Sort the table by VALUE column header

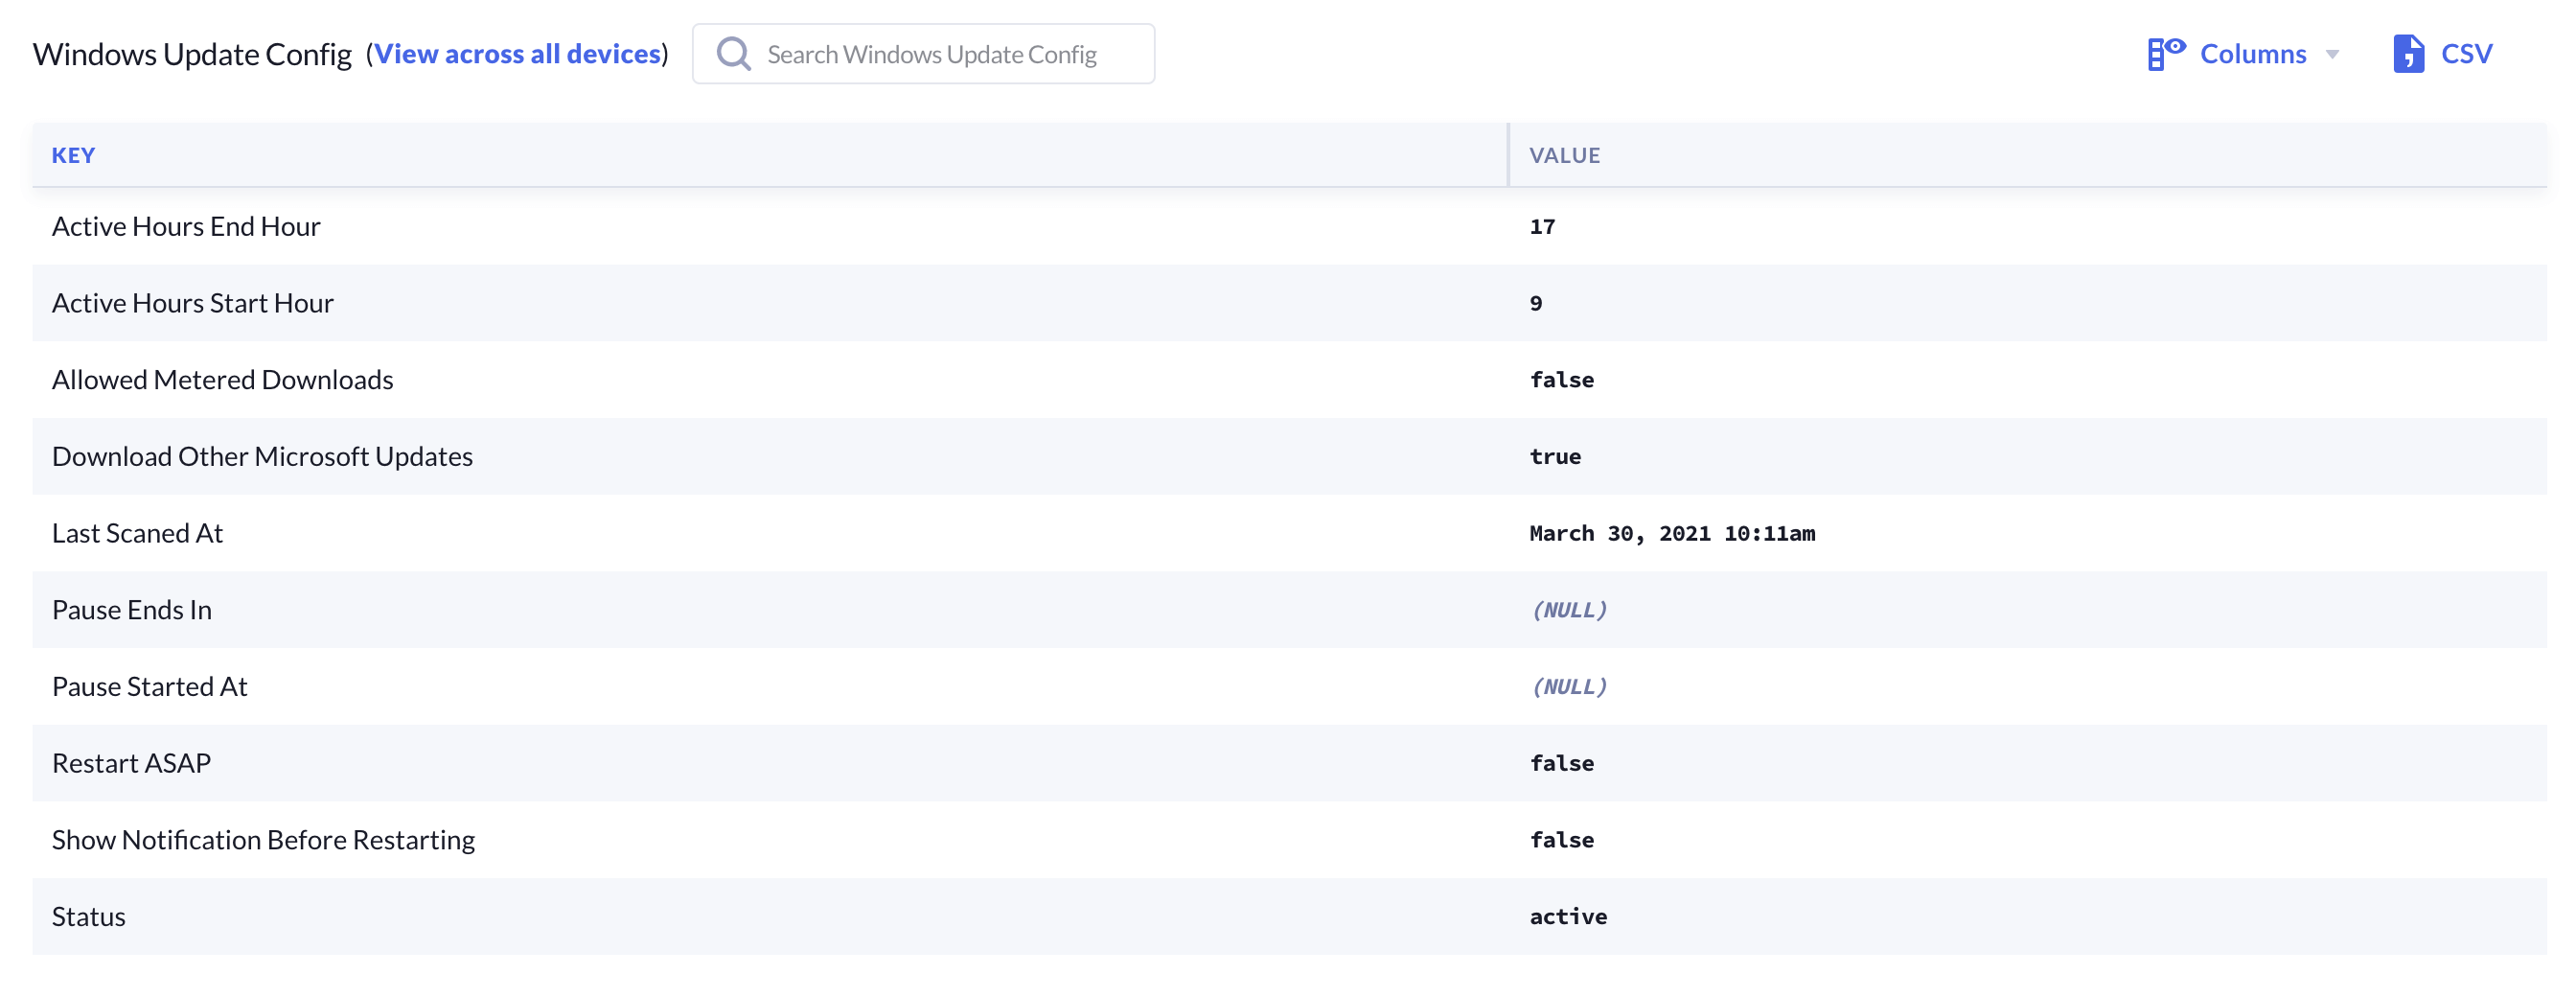click(x=1564, y=155)
